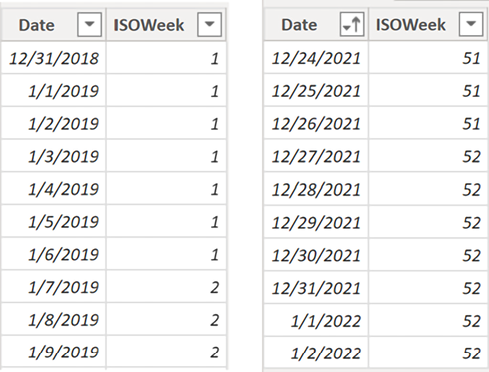Click the ISOWeek value beside 1/7/2019
This screenshot has width=489, height=372.
point(166,287)
